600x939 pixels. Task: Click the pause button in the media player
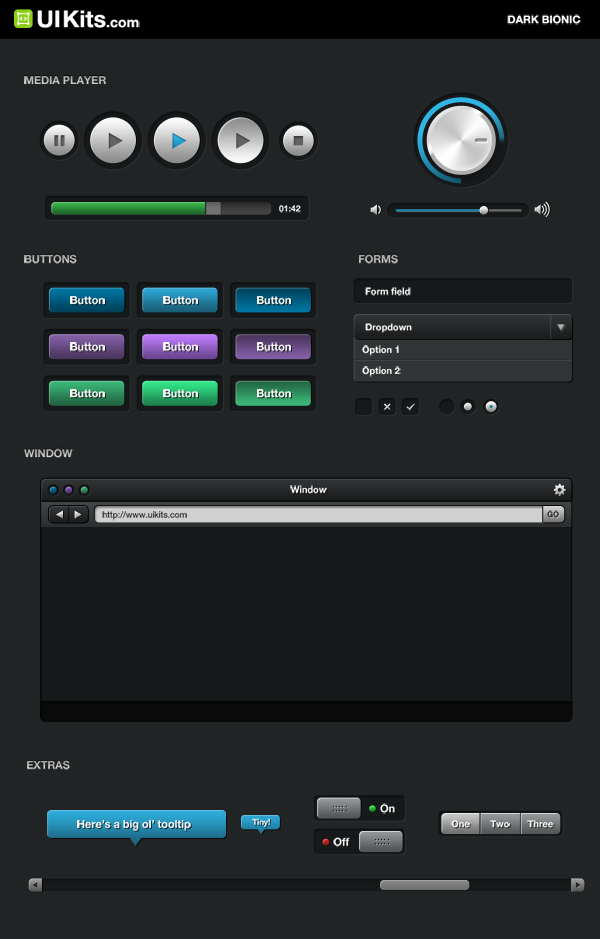coord(59,141)
